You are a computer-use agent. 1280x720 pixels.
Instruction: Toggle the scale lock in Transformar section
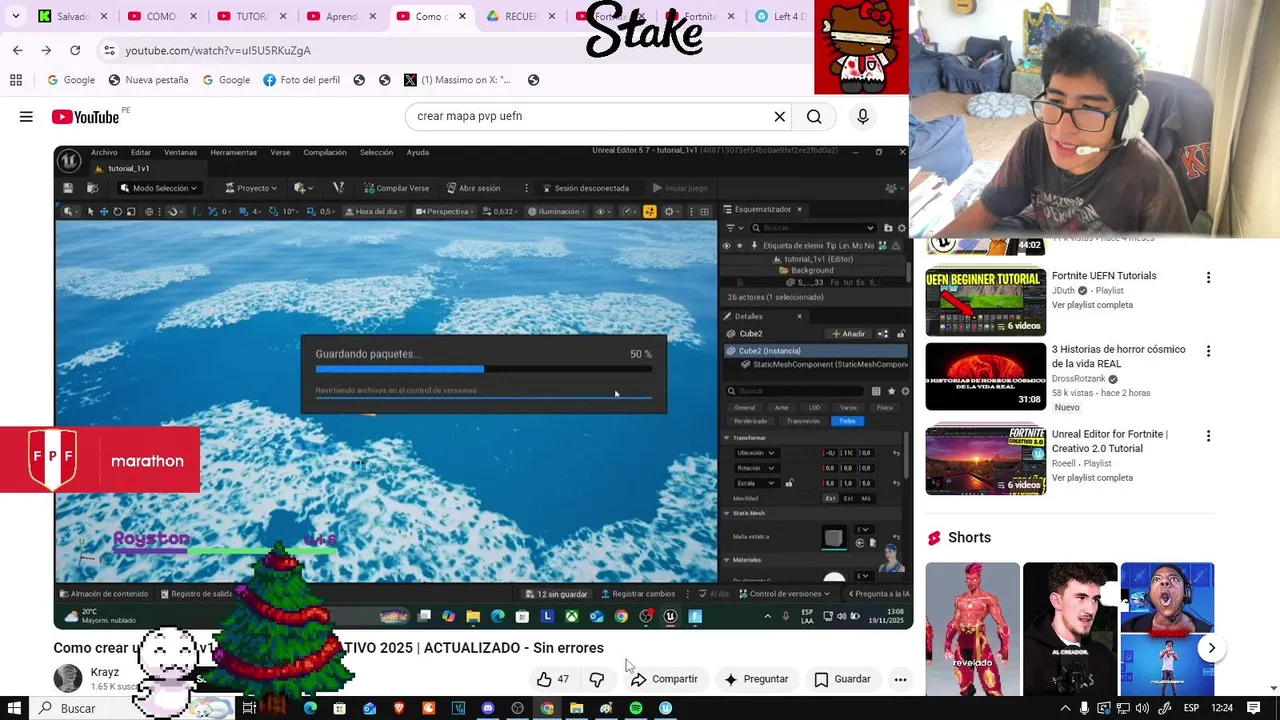tap(789, 483)
